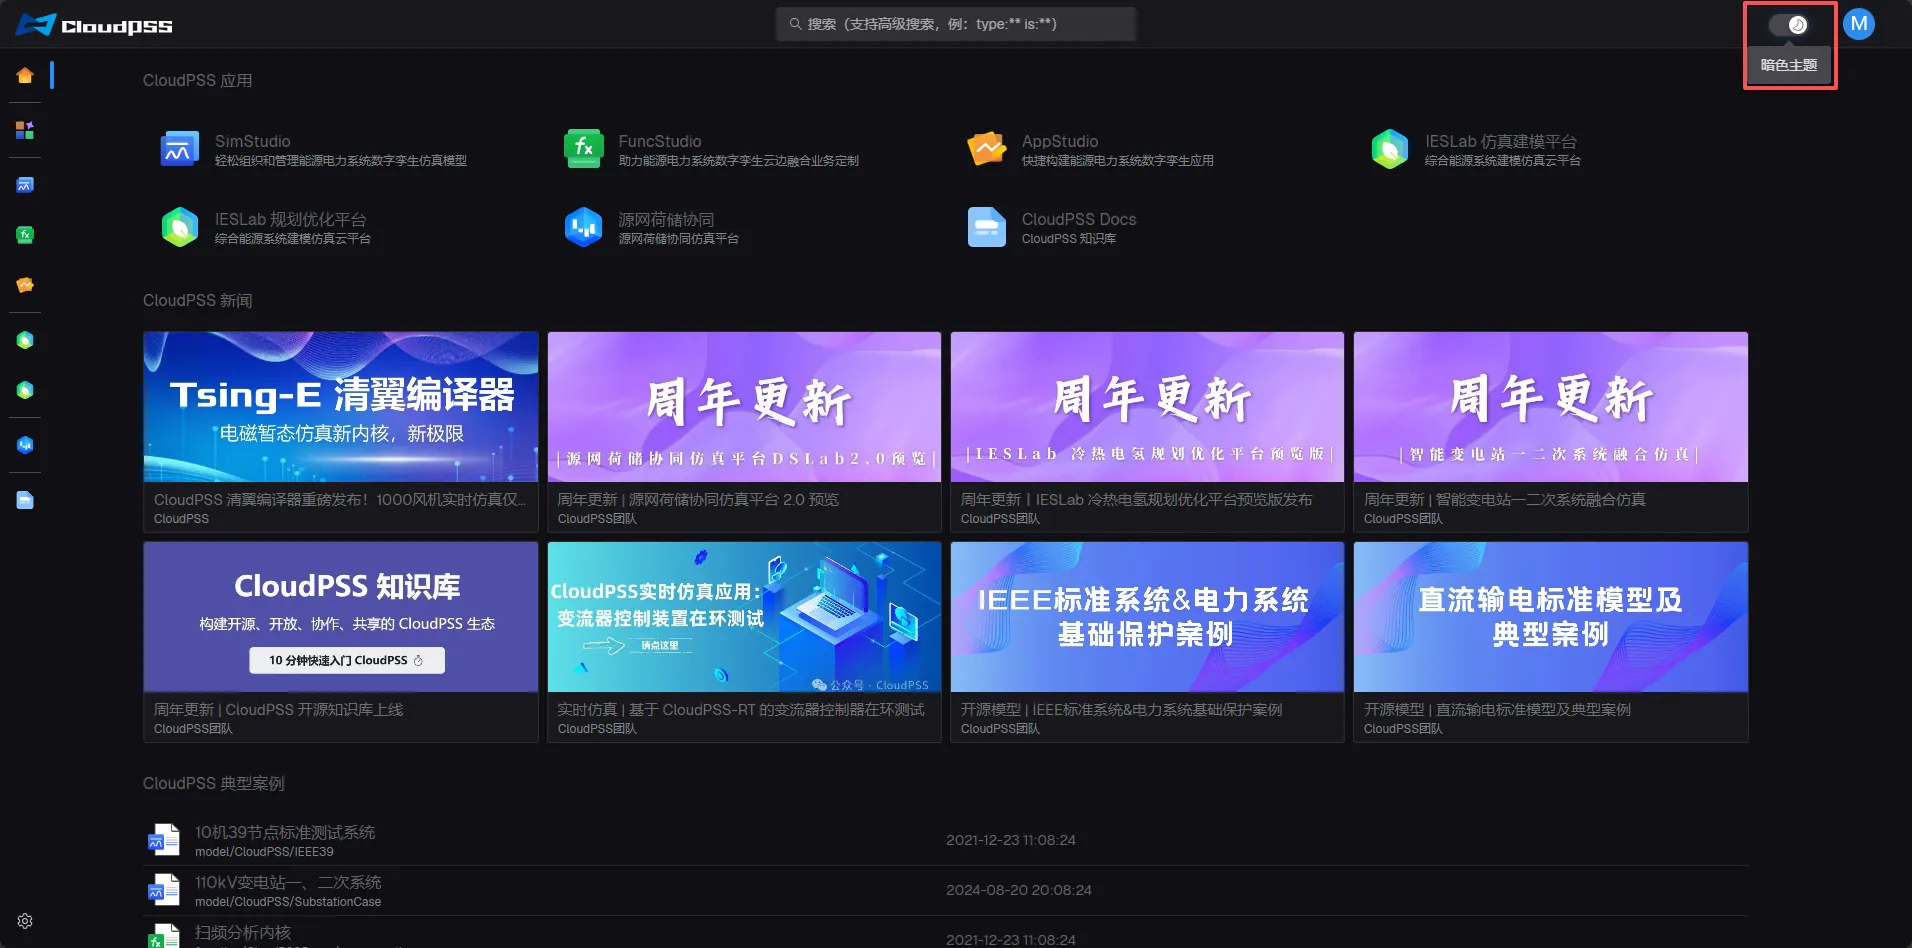The width and height of the screenshot is (1912, 948).
Task: Open 智能变电站一二次系统融合仿真 news title
Action: coord(1504,499)
